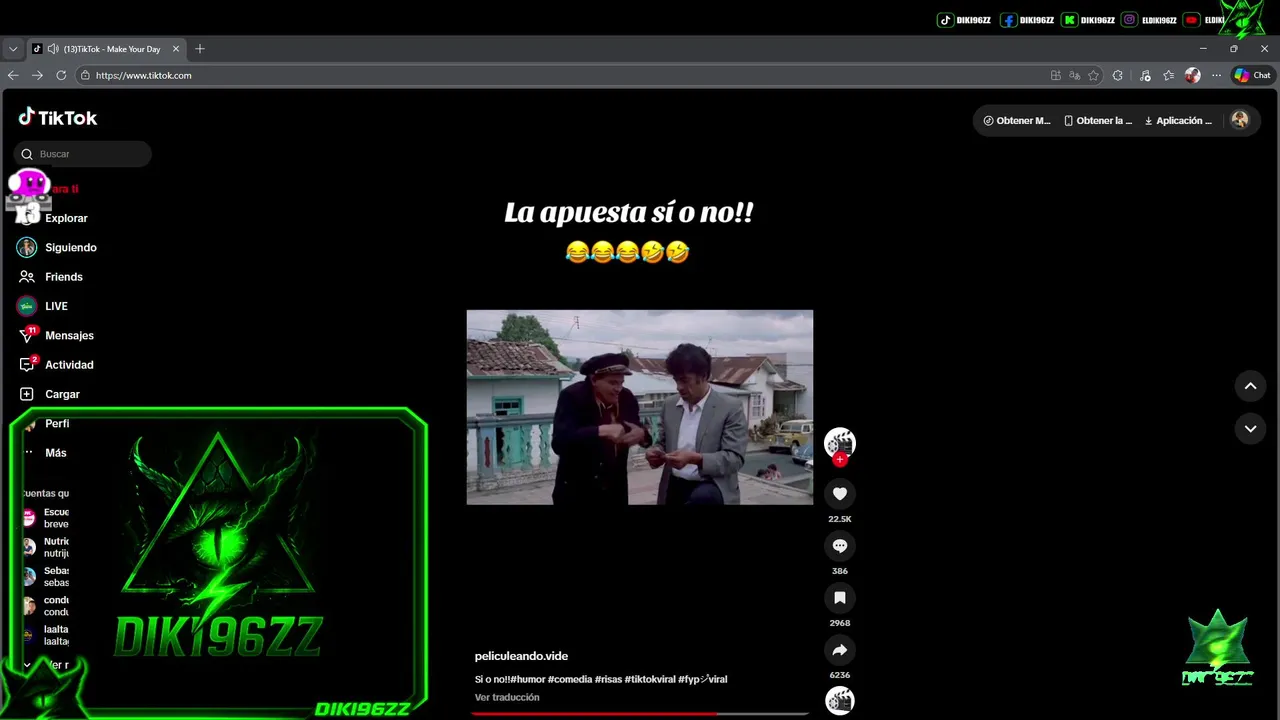Open comments via the speech bubble icon

click(x=840, y=546)
